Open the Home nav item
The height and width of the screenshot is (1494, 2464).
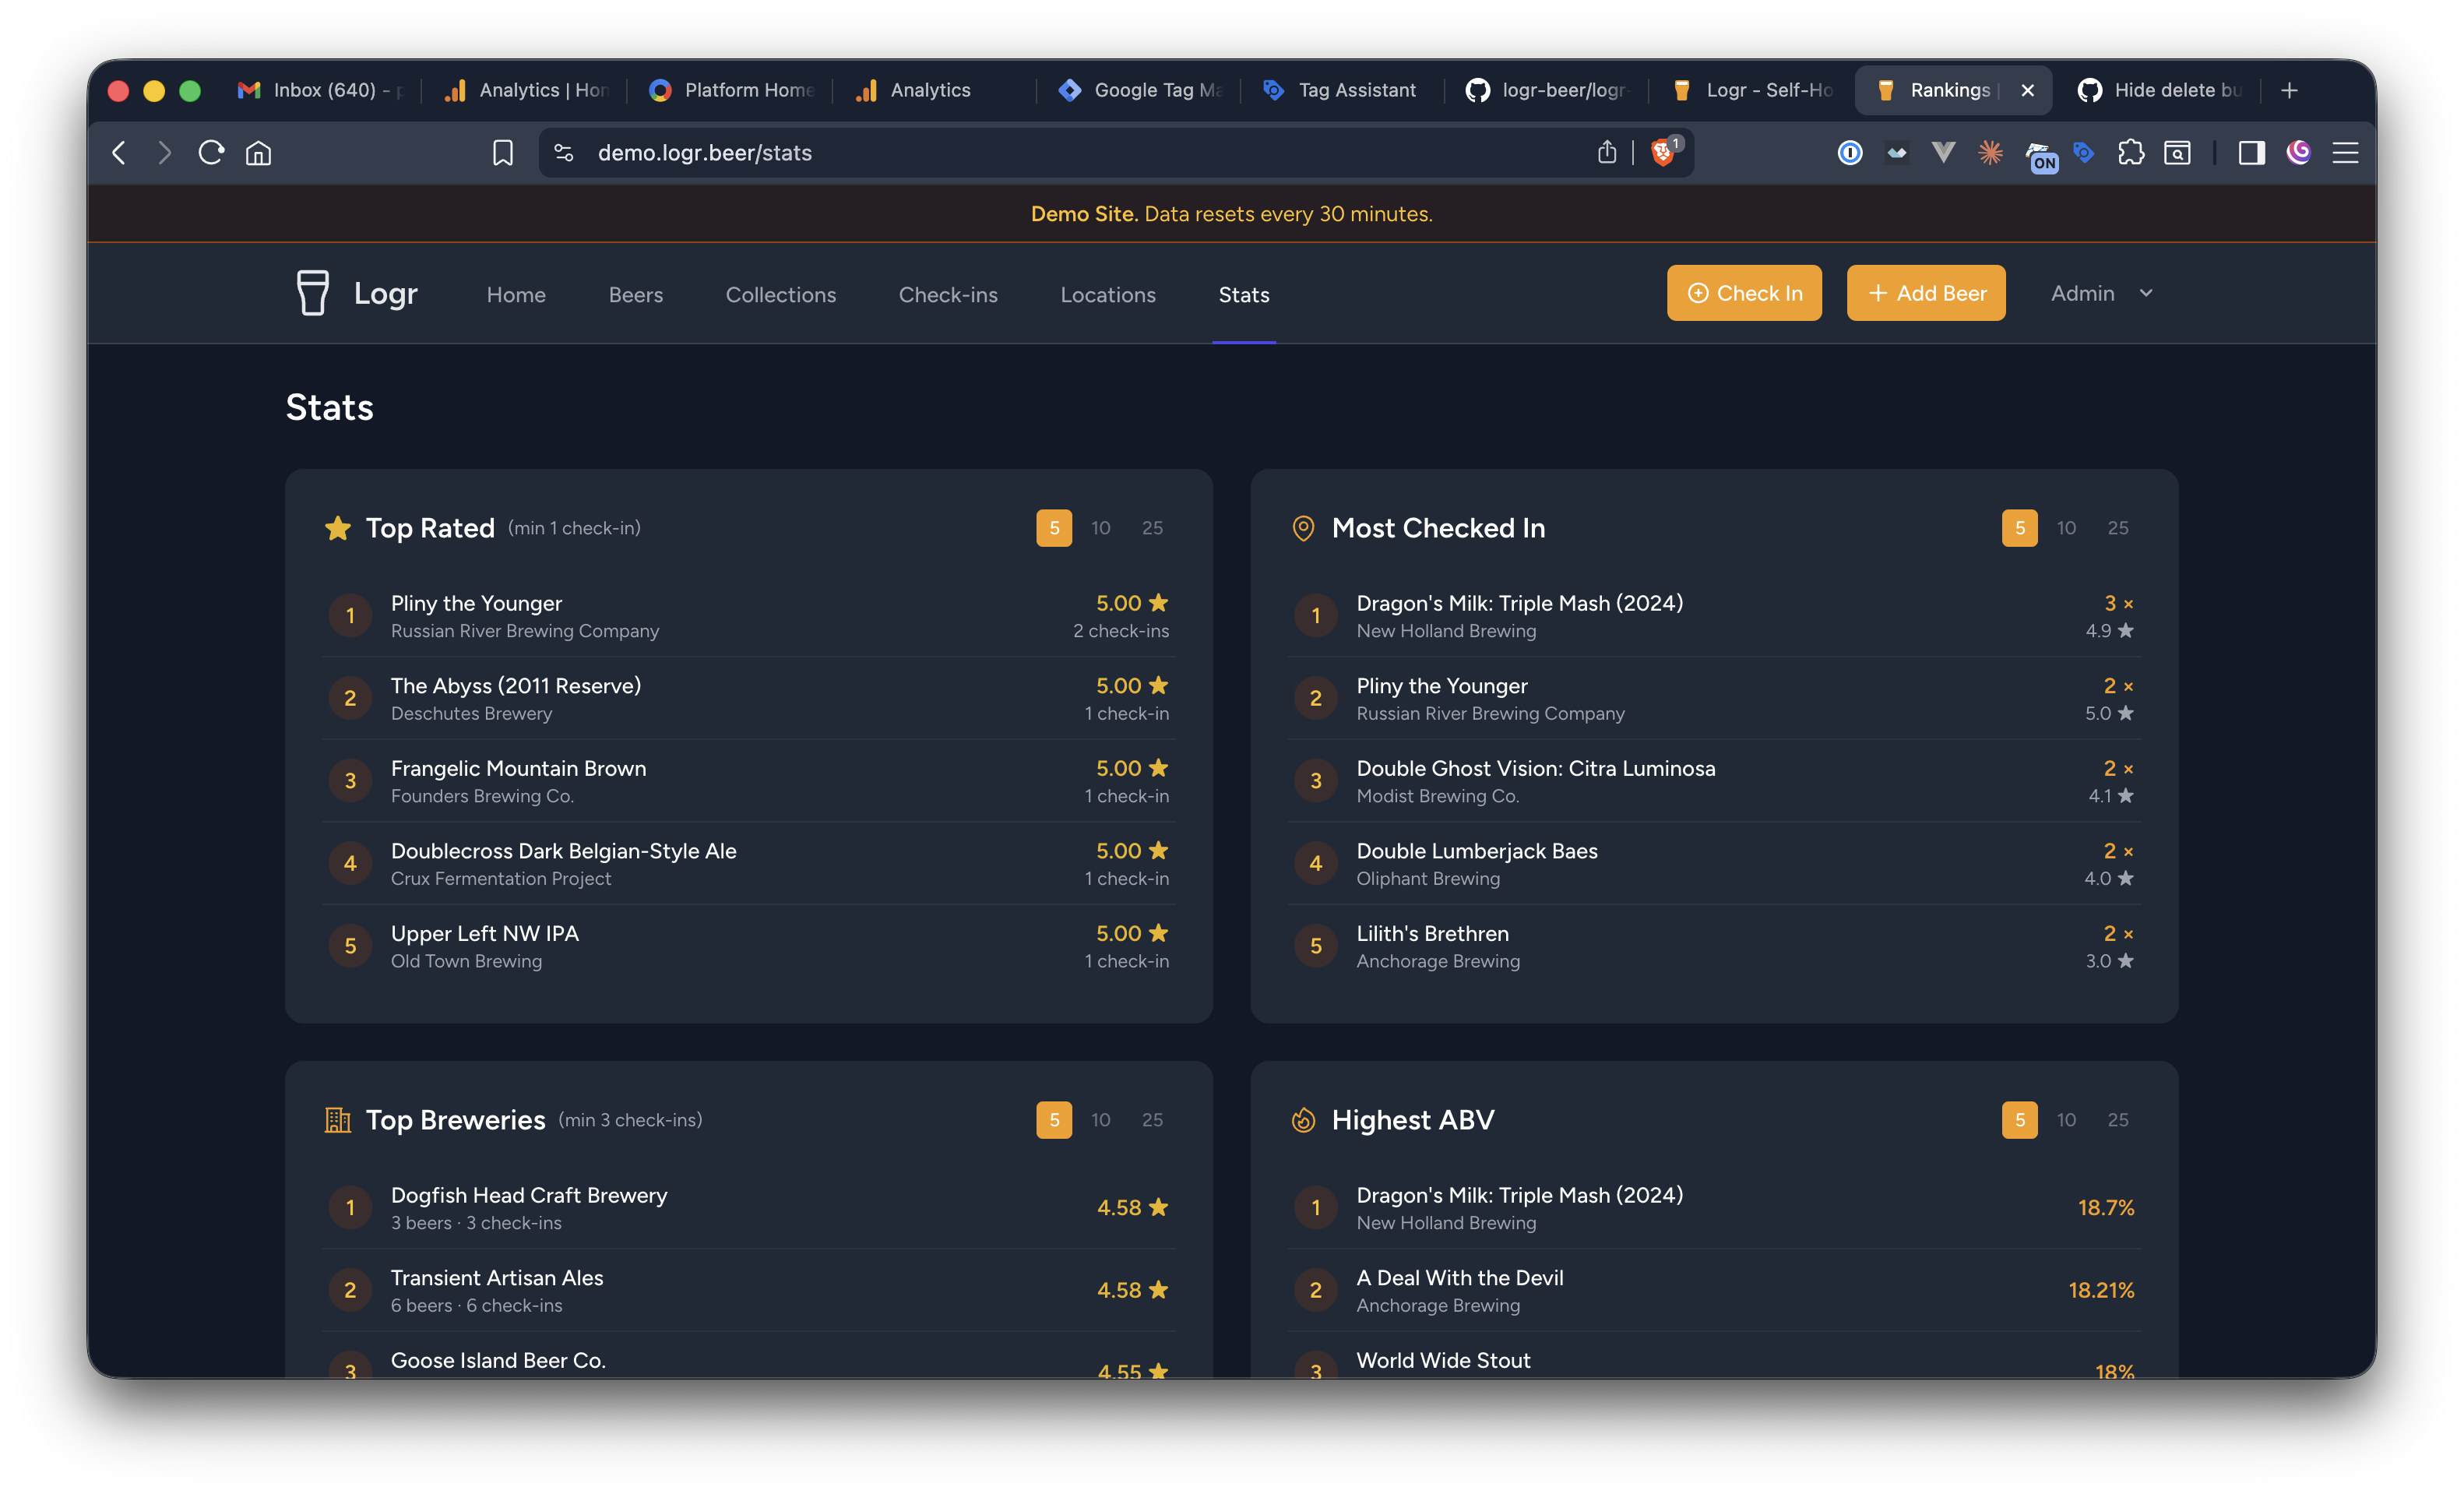point(516,295)
